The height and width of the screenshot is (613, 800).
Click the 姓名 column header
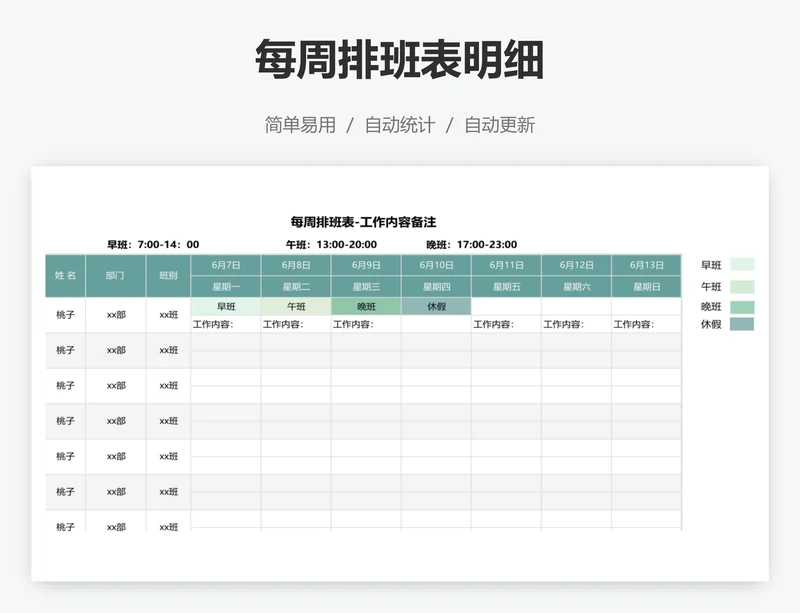(62, 273)
